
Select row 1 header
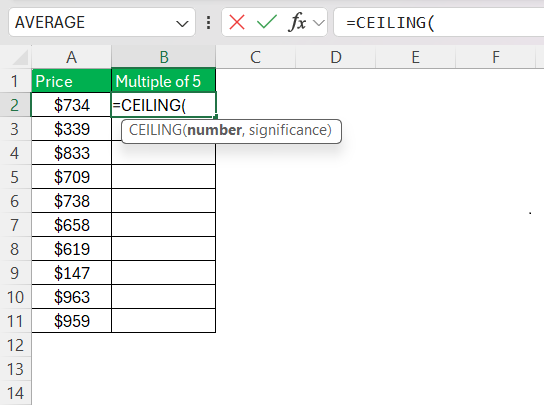tap(15, 81)
